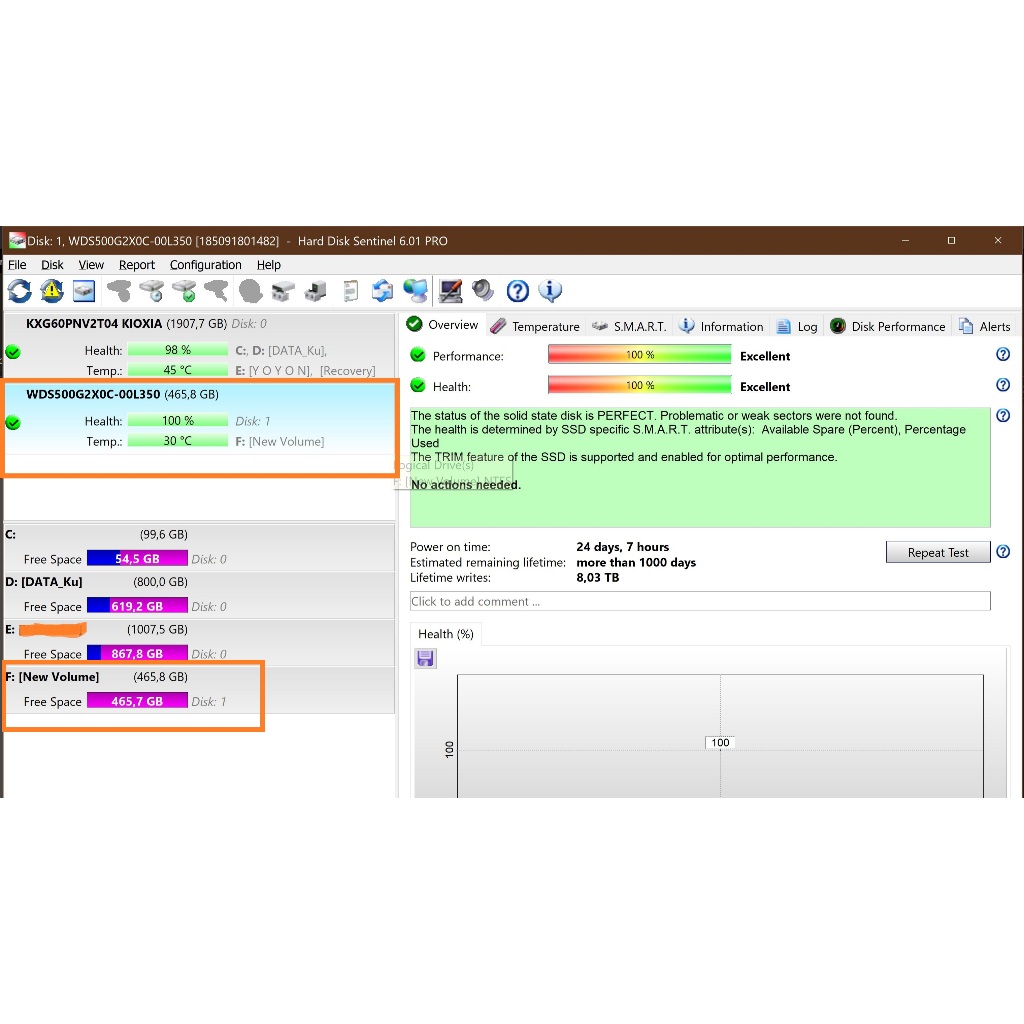Click the 465,7 GB free space bar
The width and height of the screenshot is (1024, 1024).
(137, 701)
